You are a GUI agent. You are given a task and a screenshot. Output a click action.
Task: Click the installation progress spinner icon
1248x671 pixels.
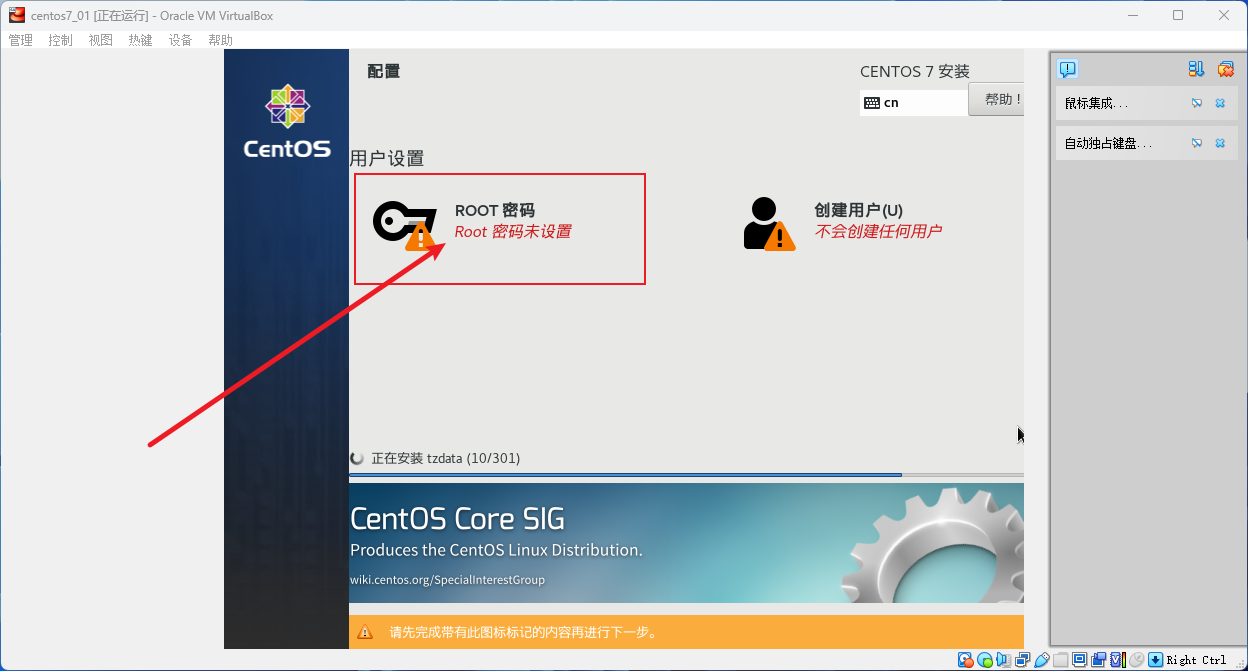tap(357, 458)
